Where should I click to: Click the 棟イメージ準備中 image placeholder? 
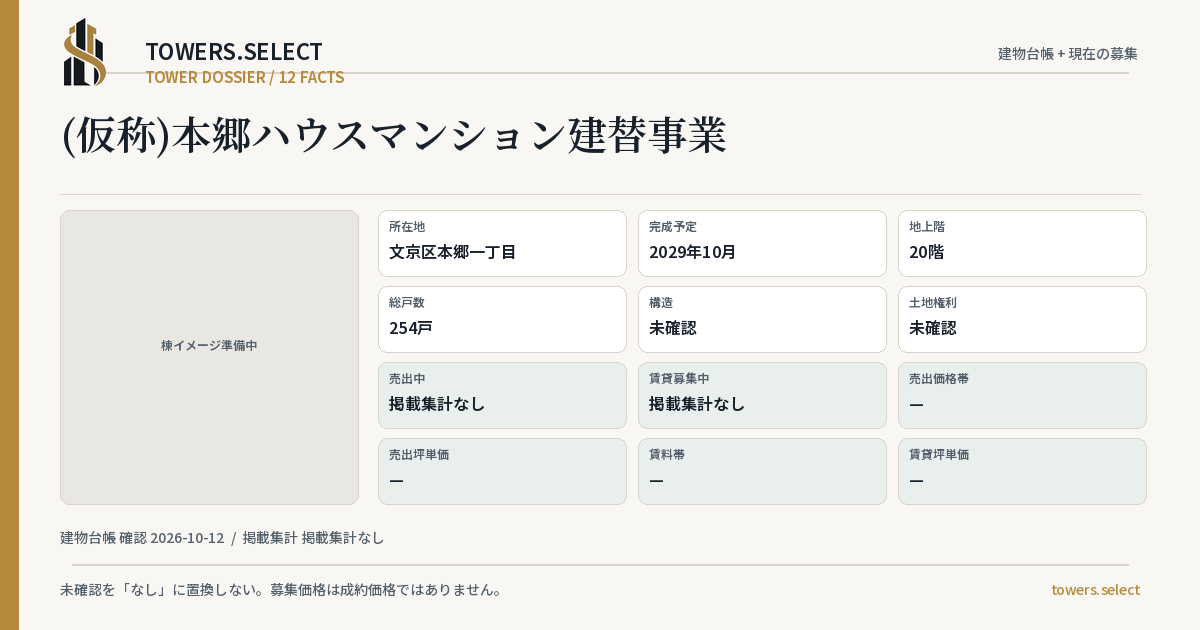point(209,357)
